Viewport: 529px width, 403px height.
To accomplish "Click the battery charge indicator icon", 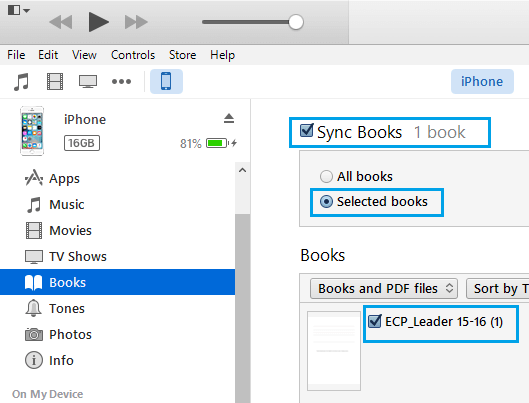I will [x=218, y=143].
